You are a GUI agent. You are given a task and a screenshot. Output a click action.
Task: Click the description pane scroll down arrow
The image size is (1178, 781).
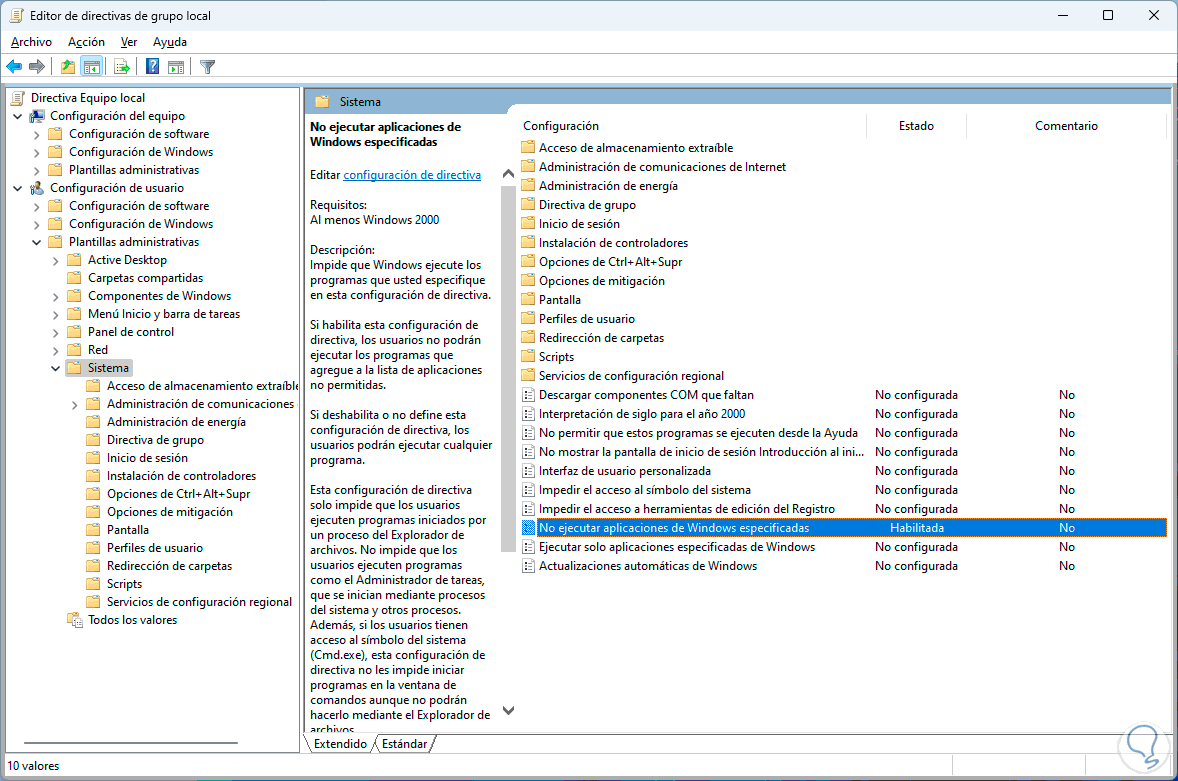coord(508,710)
